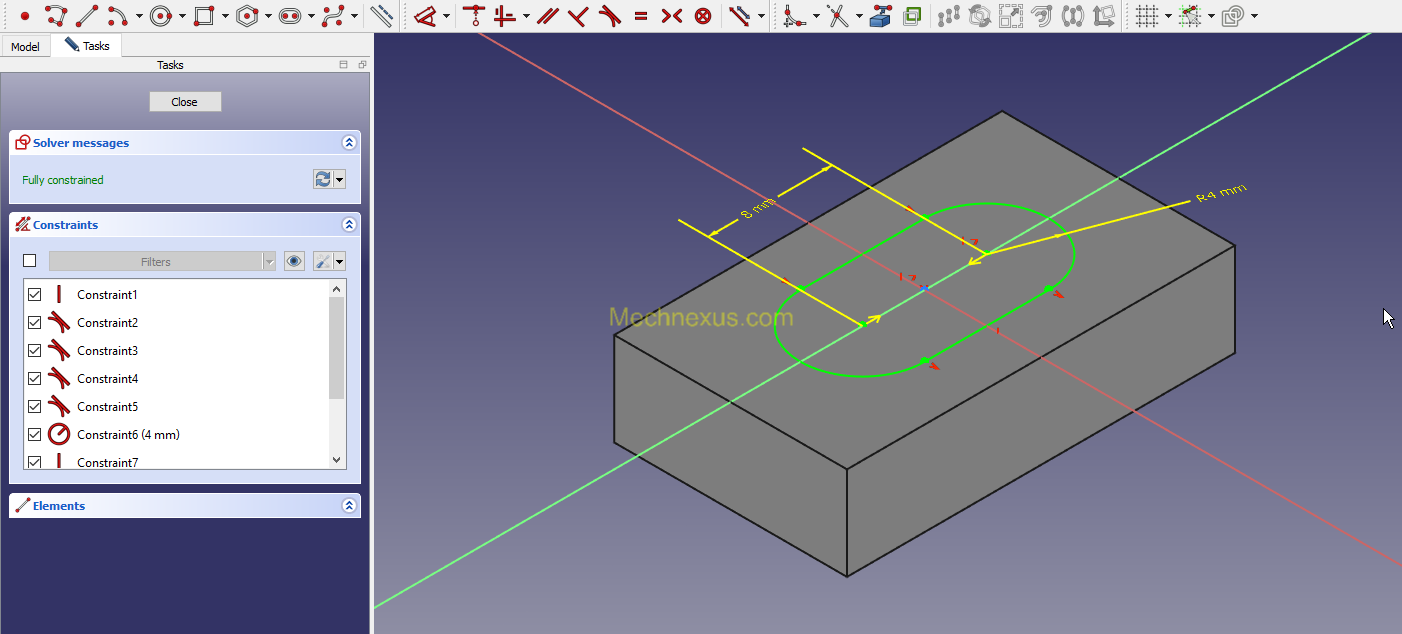Select the Create Arc tool

117,16
